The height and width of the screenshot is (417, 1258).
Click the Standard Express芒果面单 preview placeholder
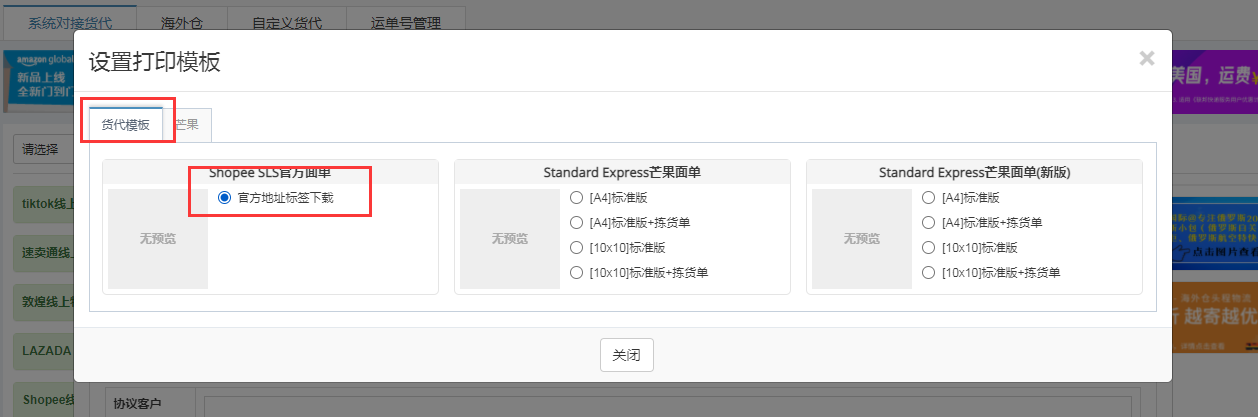pyautogui.click(x=510, y=239)
